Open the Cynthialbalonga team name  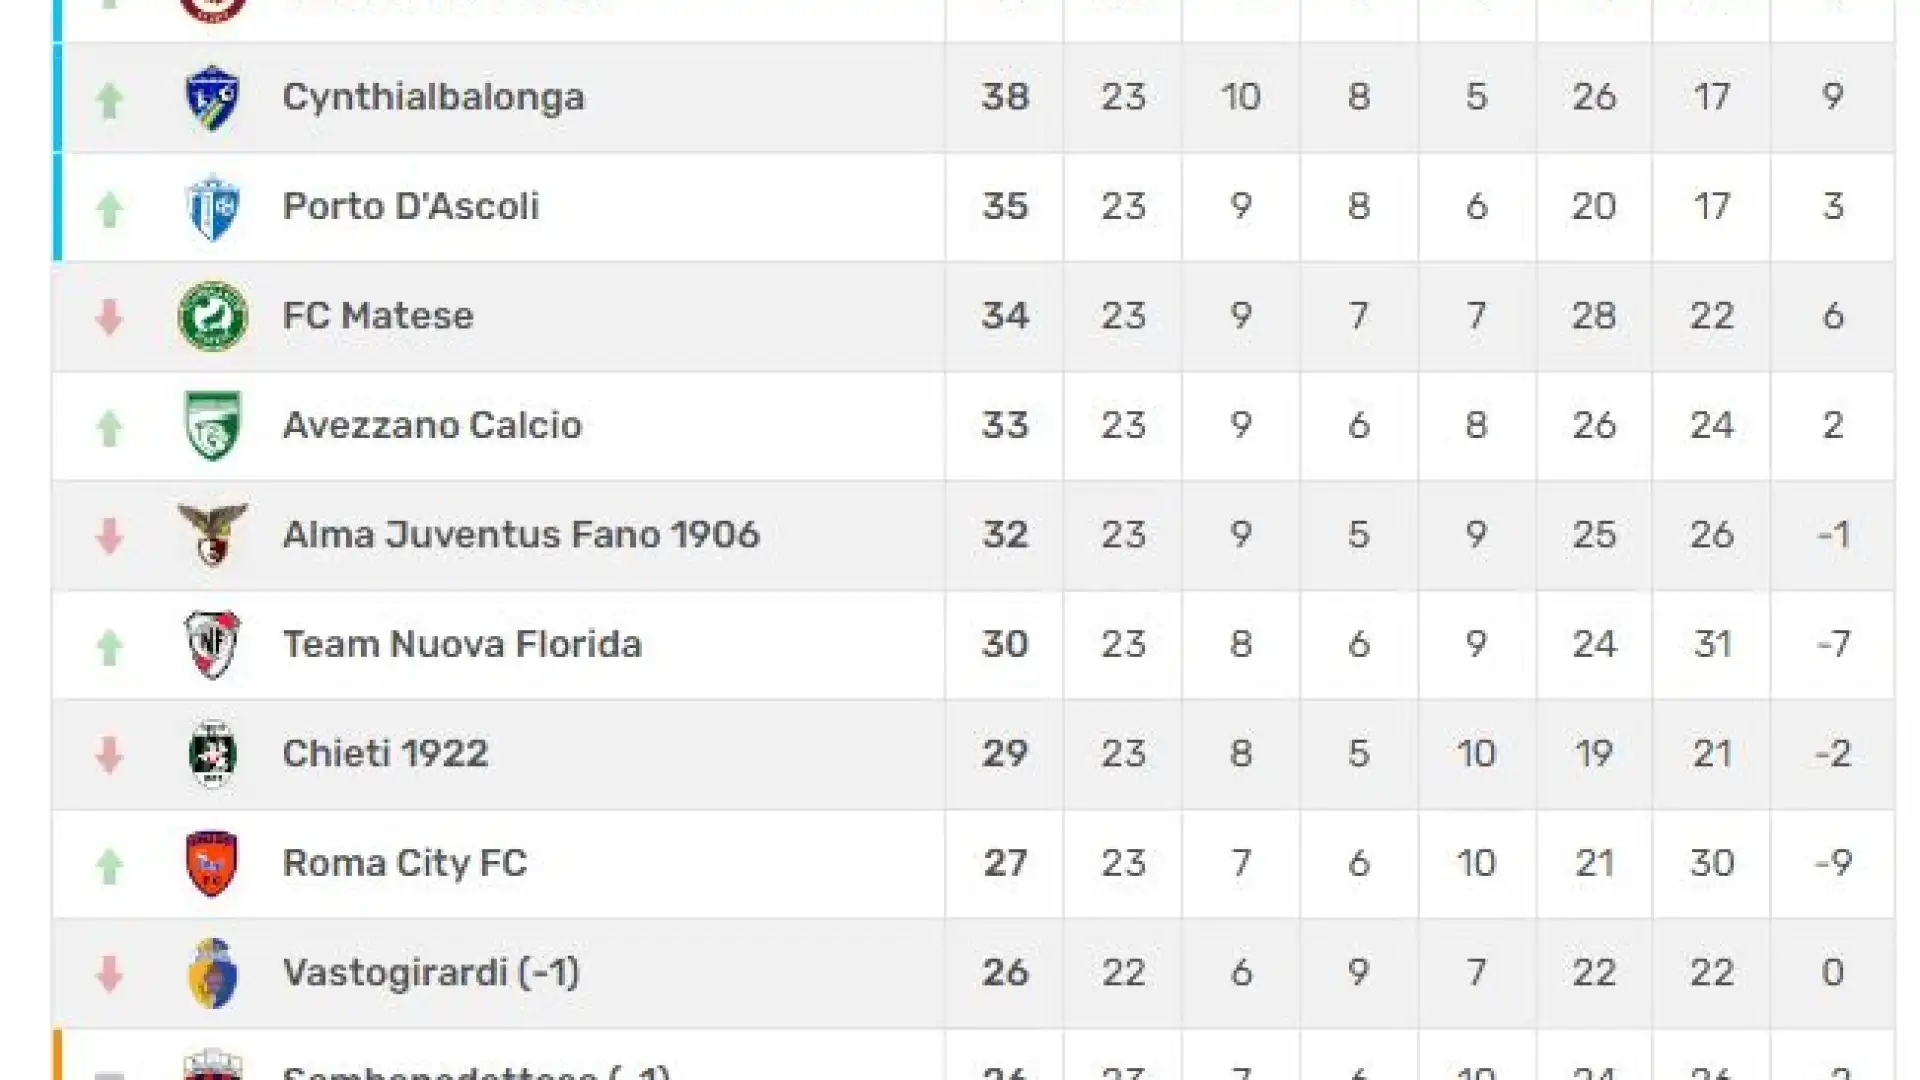point(433,98)
